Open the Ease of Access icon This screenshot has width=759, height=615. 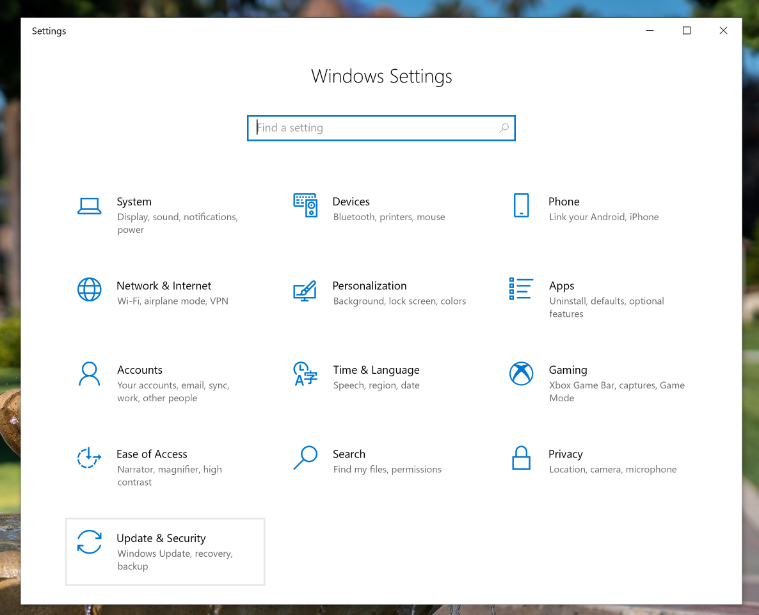89,458
